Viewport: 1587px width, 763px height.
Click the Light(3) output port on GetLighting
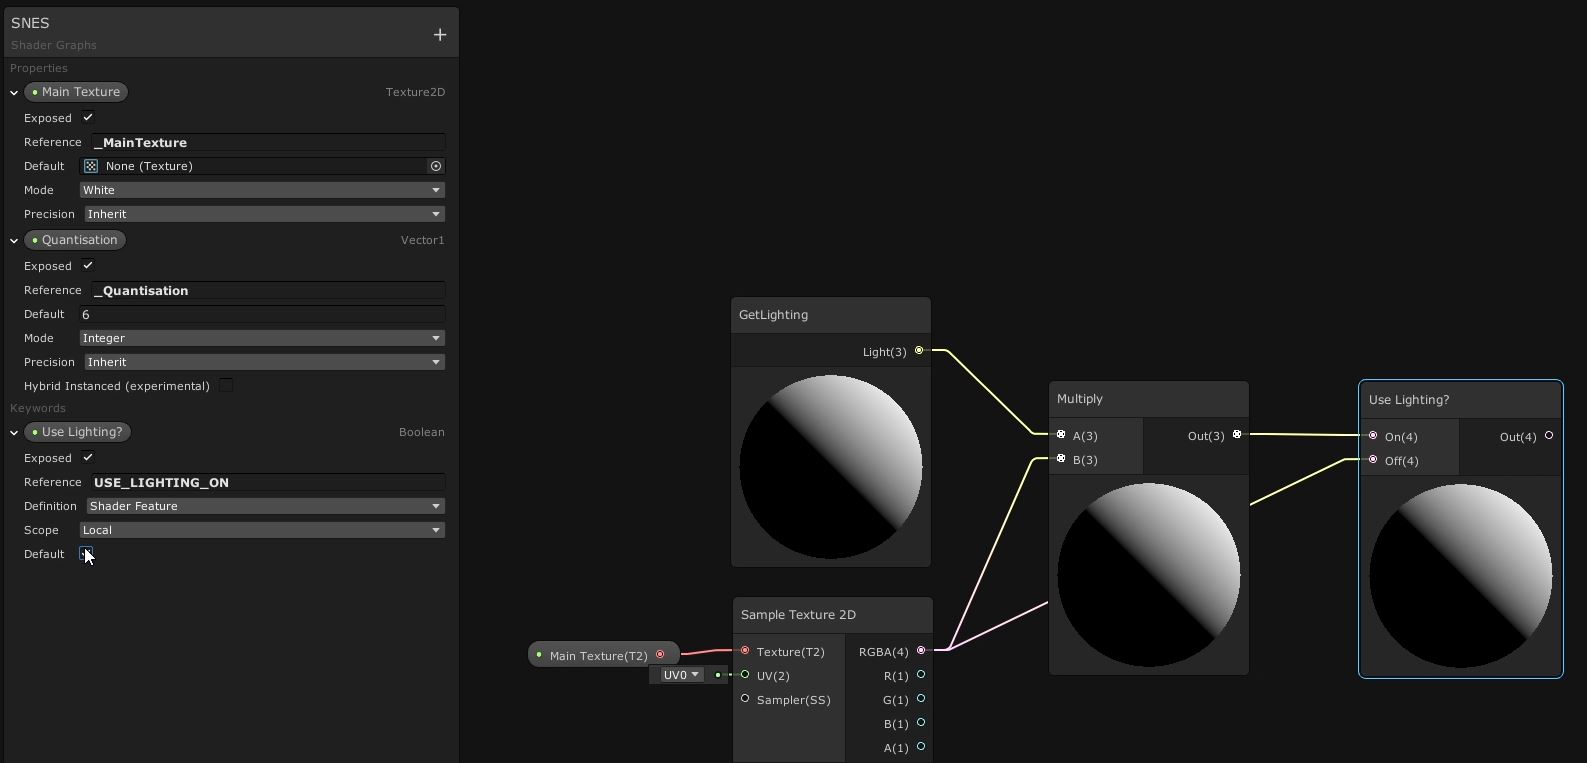(x=919, y=351)
